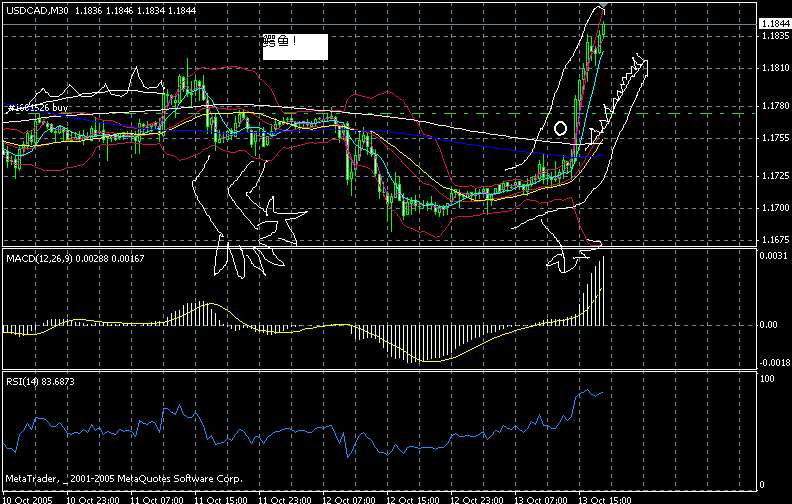Click the current price tag 1.1844
This screenshot has height=504, width=792.
coord(775,24)
